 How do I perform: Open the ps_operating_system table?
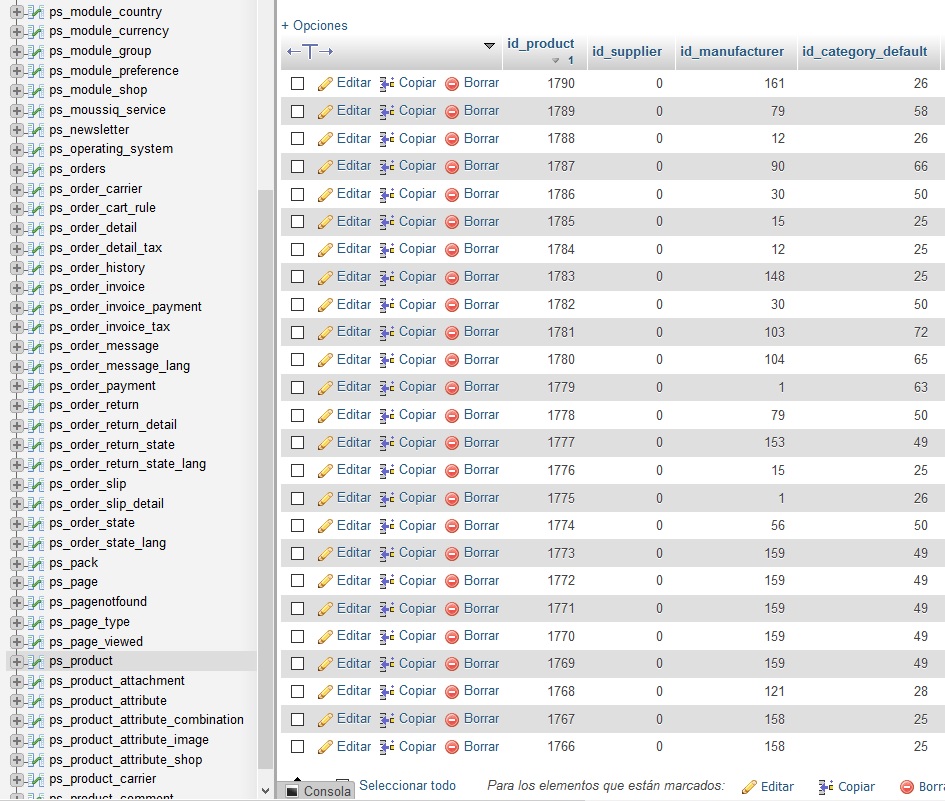tap(111, 149)
